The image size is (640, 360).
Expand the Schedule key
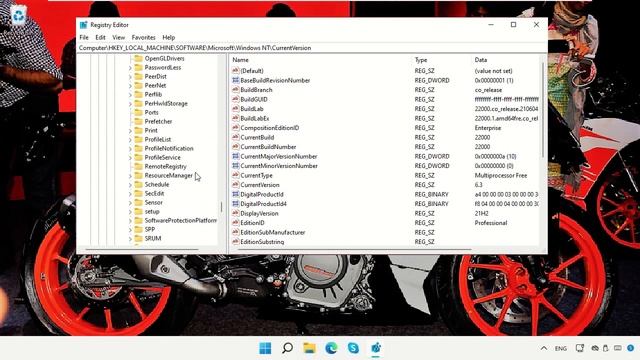[130, 184]
